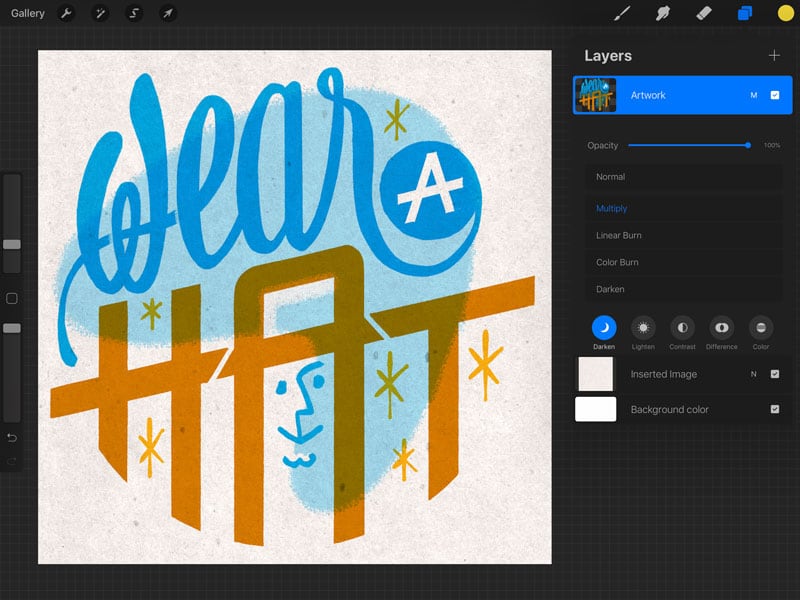Open the Actions menu with the wrench icon
Viewport: 800px width, 600px height.
(x=65, y=14)
